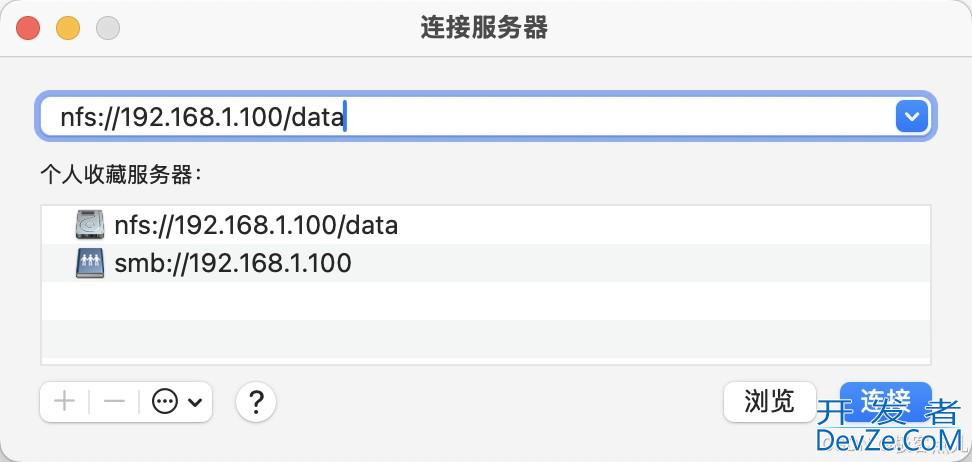Image resolution: width=972 pixels, height=462 pixels.
Task: Click the NFS drive icon in favorites
Action: (x=90, y=225)
